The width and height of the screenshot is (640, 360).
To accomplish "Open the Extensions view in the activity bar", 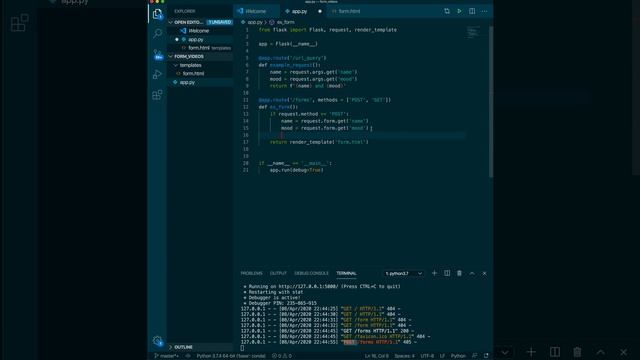I will [158, 95].
